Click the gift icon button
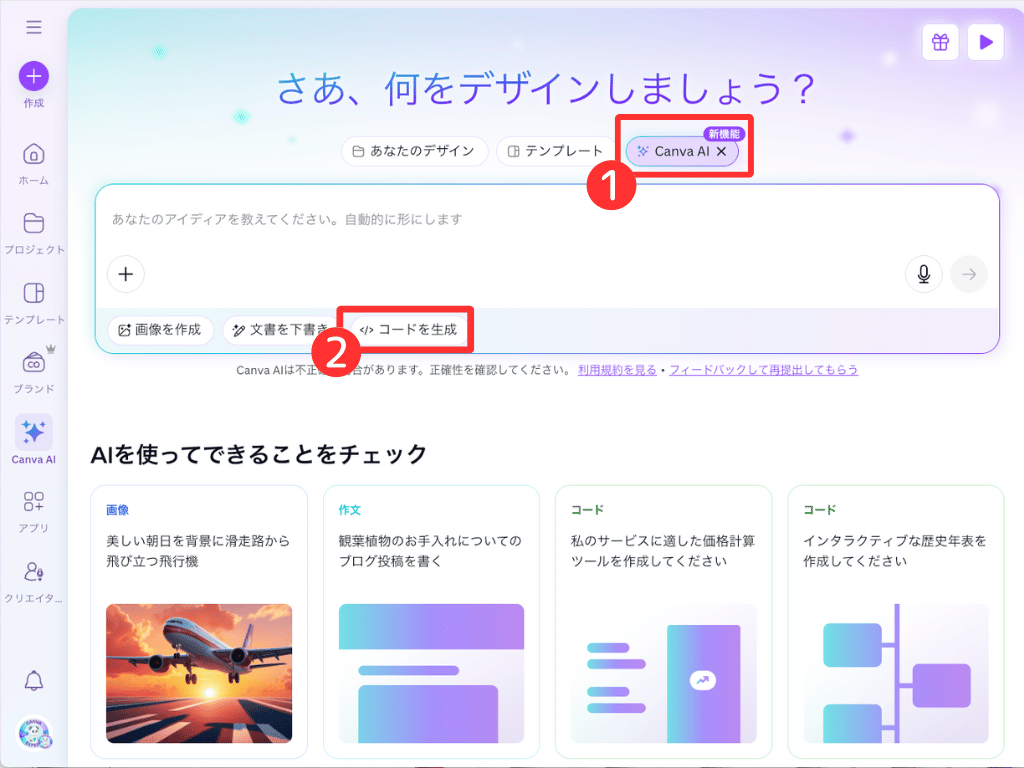Viewport: 1024px width, 768px height. (x=940, y=42)
